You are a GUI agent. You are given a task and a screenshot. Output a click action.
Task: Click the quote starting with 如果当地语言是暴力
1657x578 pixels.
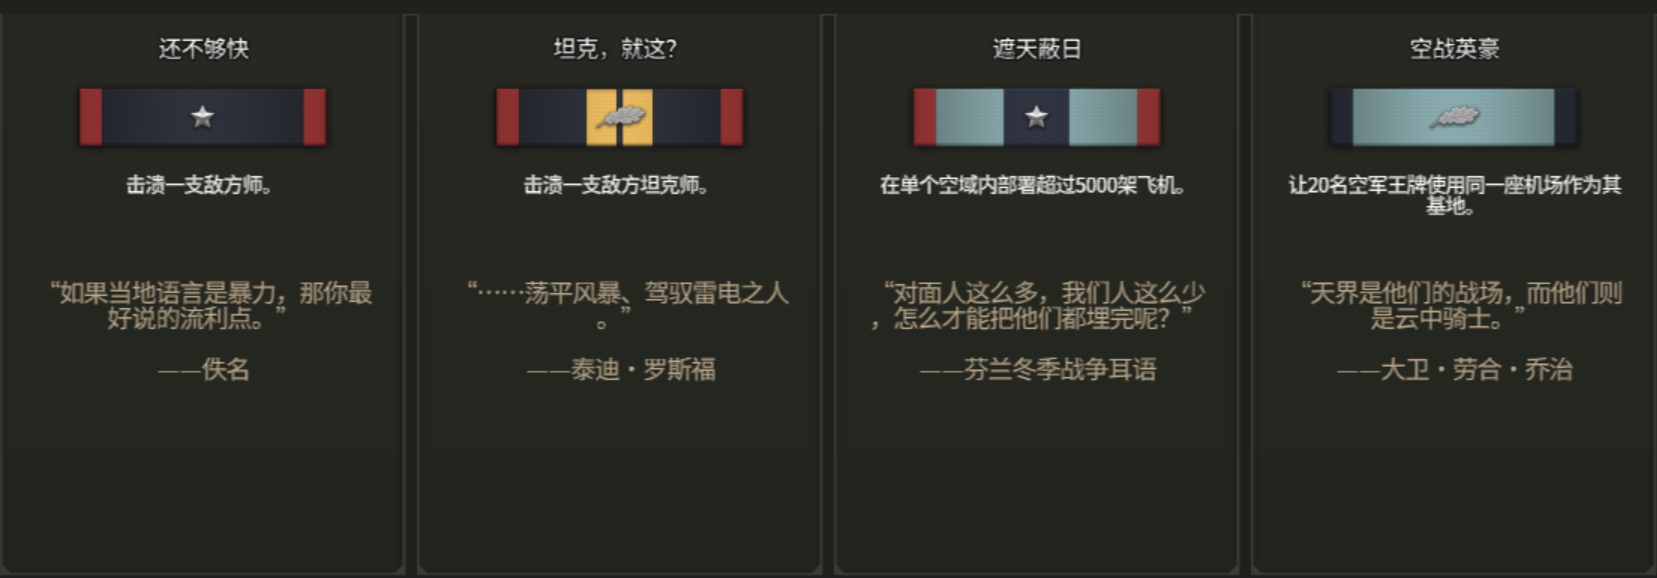point(211,305)
